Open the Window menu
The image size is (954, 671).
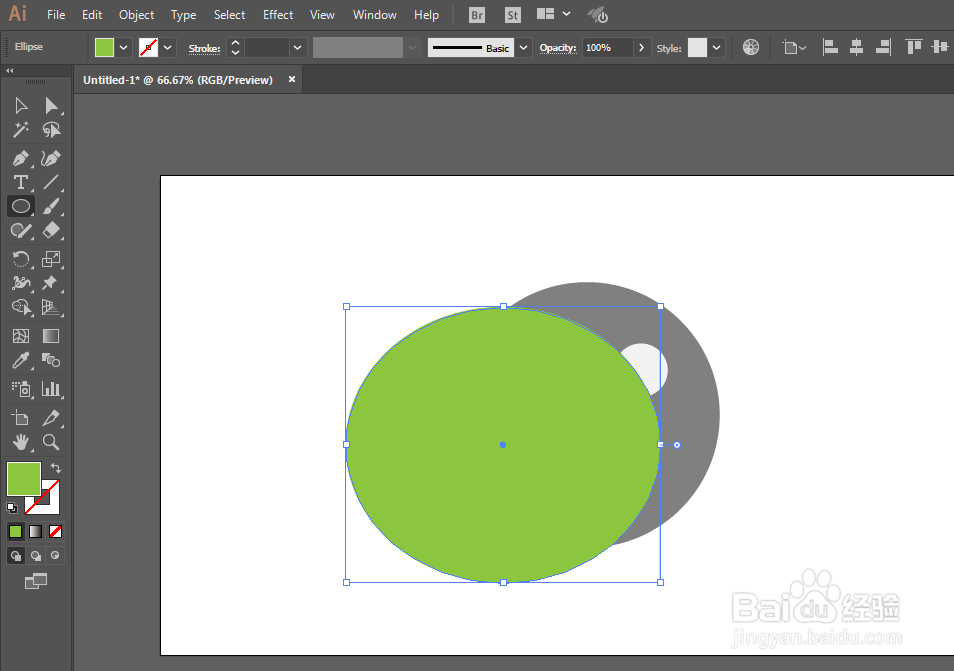point(375,15)
